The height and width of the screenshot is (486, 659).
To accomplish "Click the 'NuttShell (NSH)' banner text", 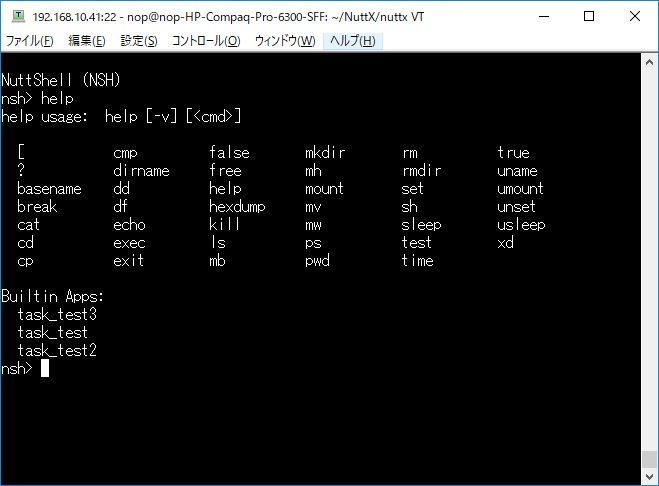I will 61,80.
